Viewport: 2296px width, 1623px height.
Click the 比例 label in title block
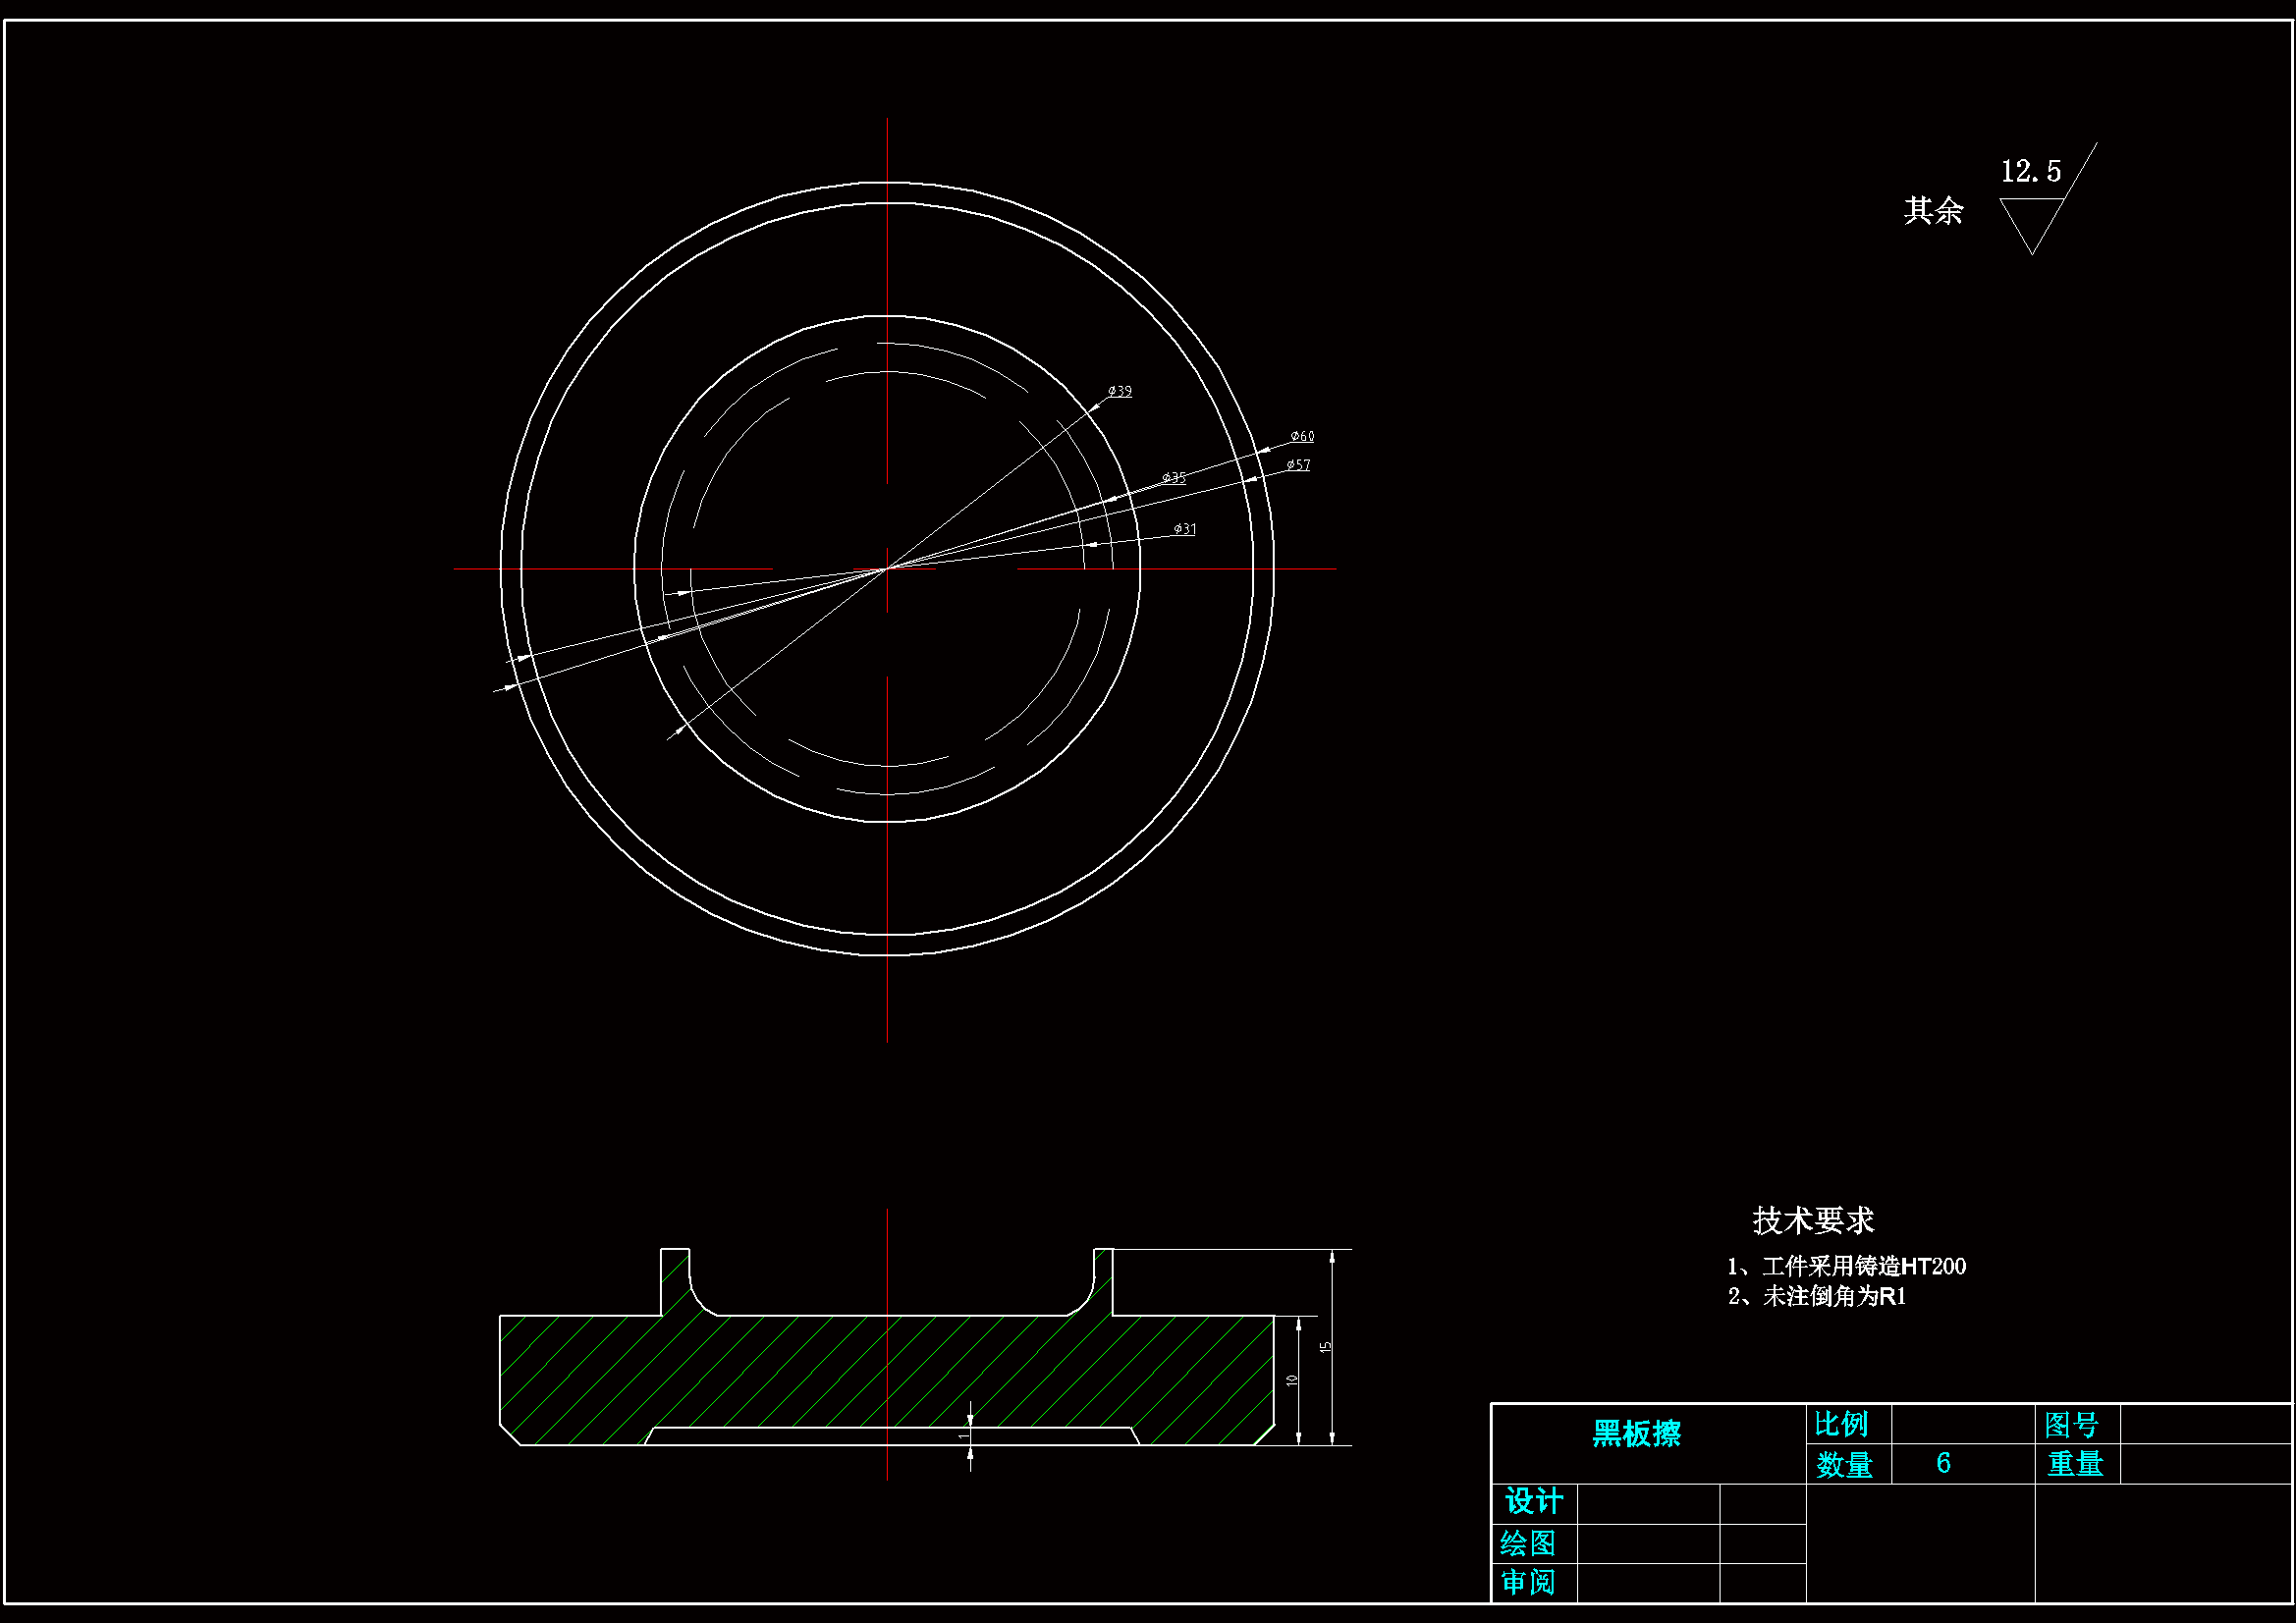1841,1424
